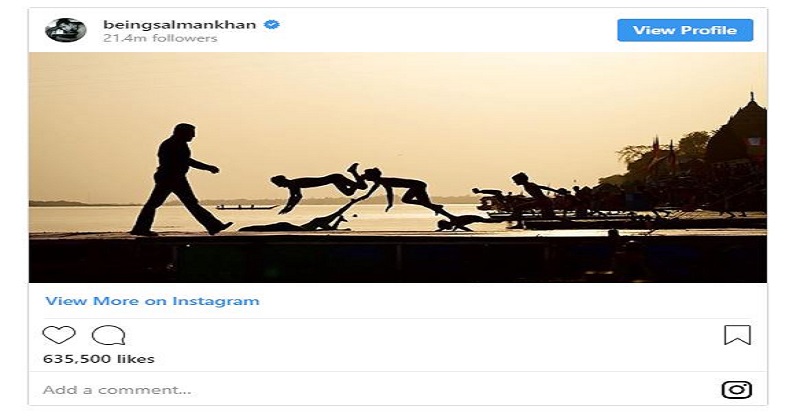Click the beingsalmankhan username

click(x=180, y=24)
